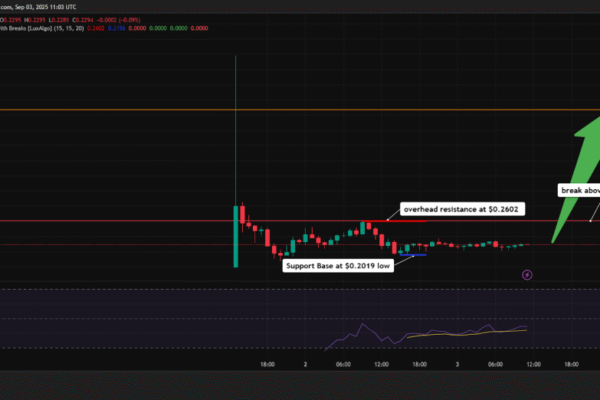
Task: Click the Close value C0.2294
Action: pos(83,20)
